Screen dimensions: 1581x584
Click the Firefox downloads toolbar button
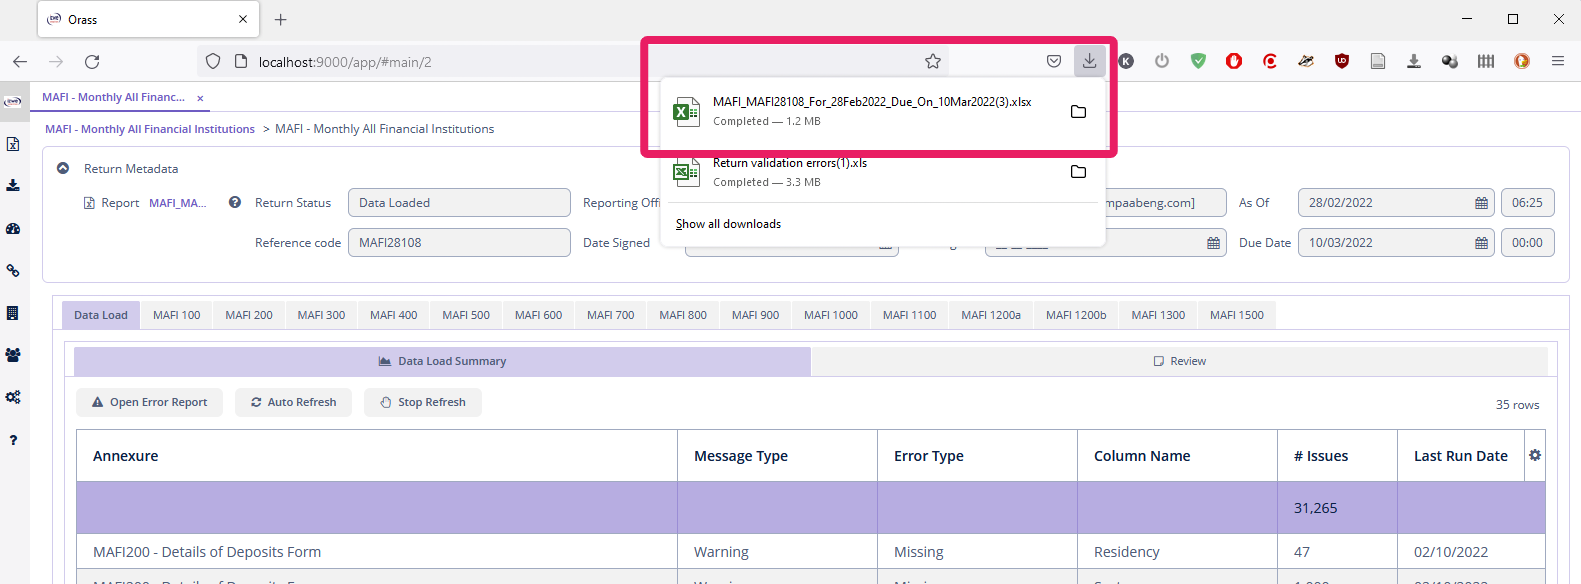pyautogui.click(x=1089, y=61)
